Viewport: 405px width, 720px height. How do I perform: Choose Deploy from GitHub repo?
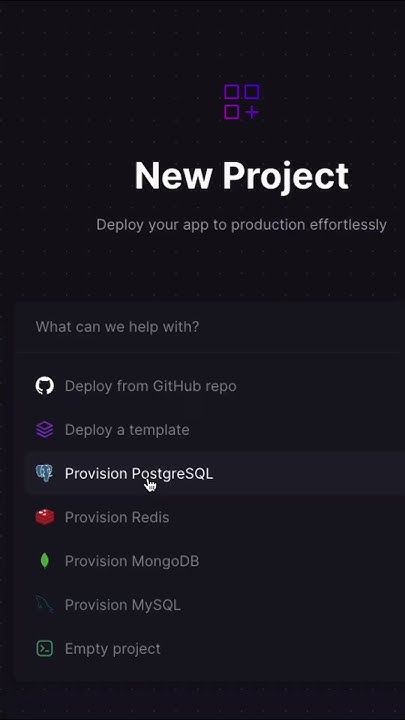151,386
